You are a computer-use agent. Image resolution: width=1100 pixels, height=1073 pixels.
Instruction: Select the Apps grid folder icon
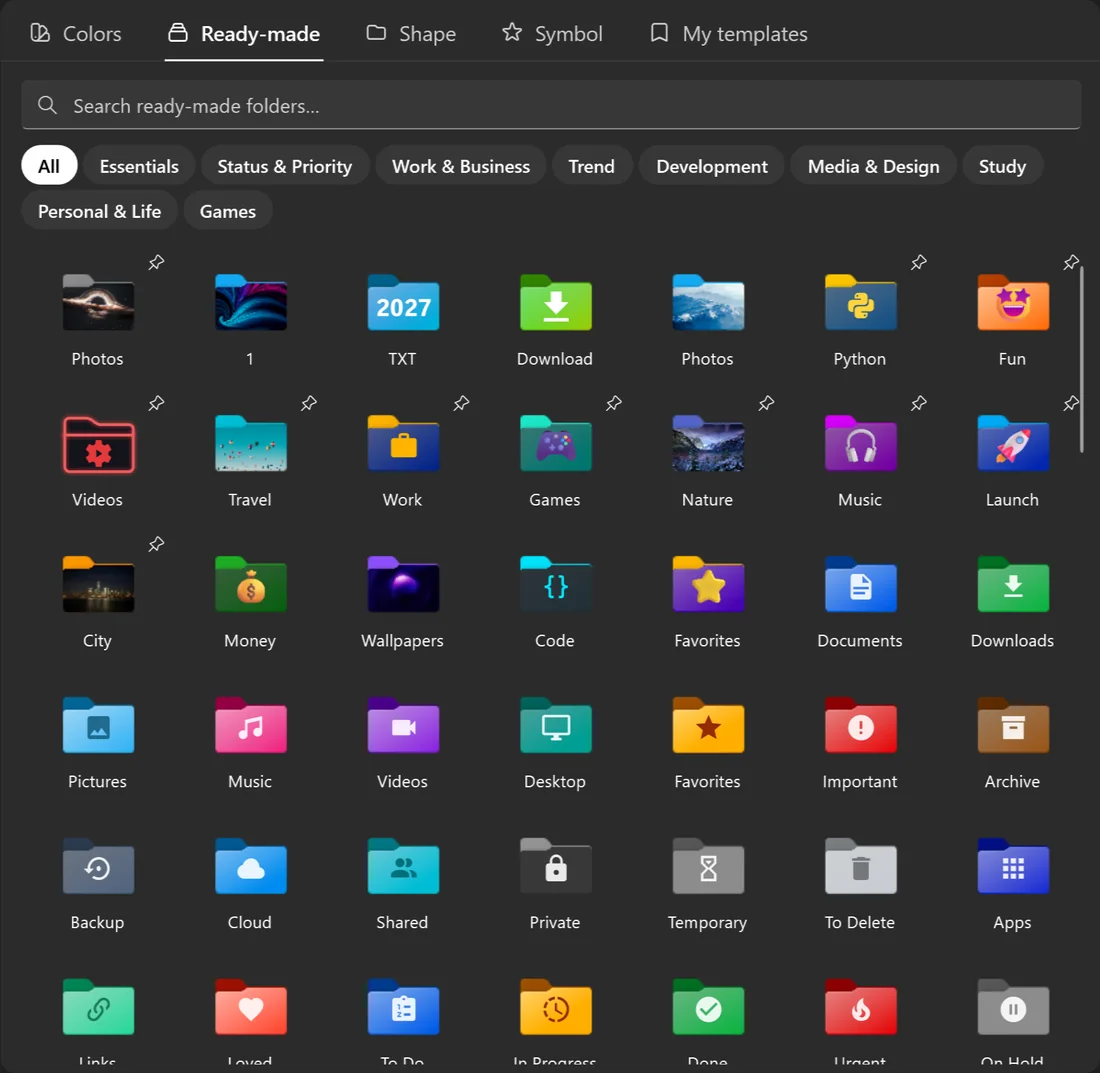pyautogui.click(x=1012, y=868)
